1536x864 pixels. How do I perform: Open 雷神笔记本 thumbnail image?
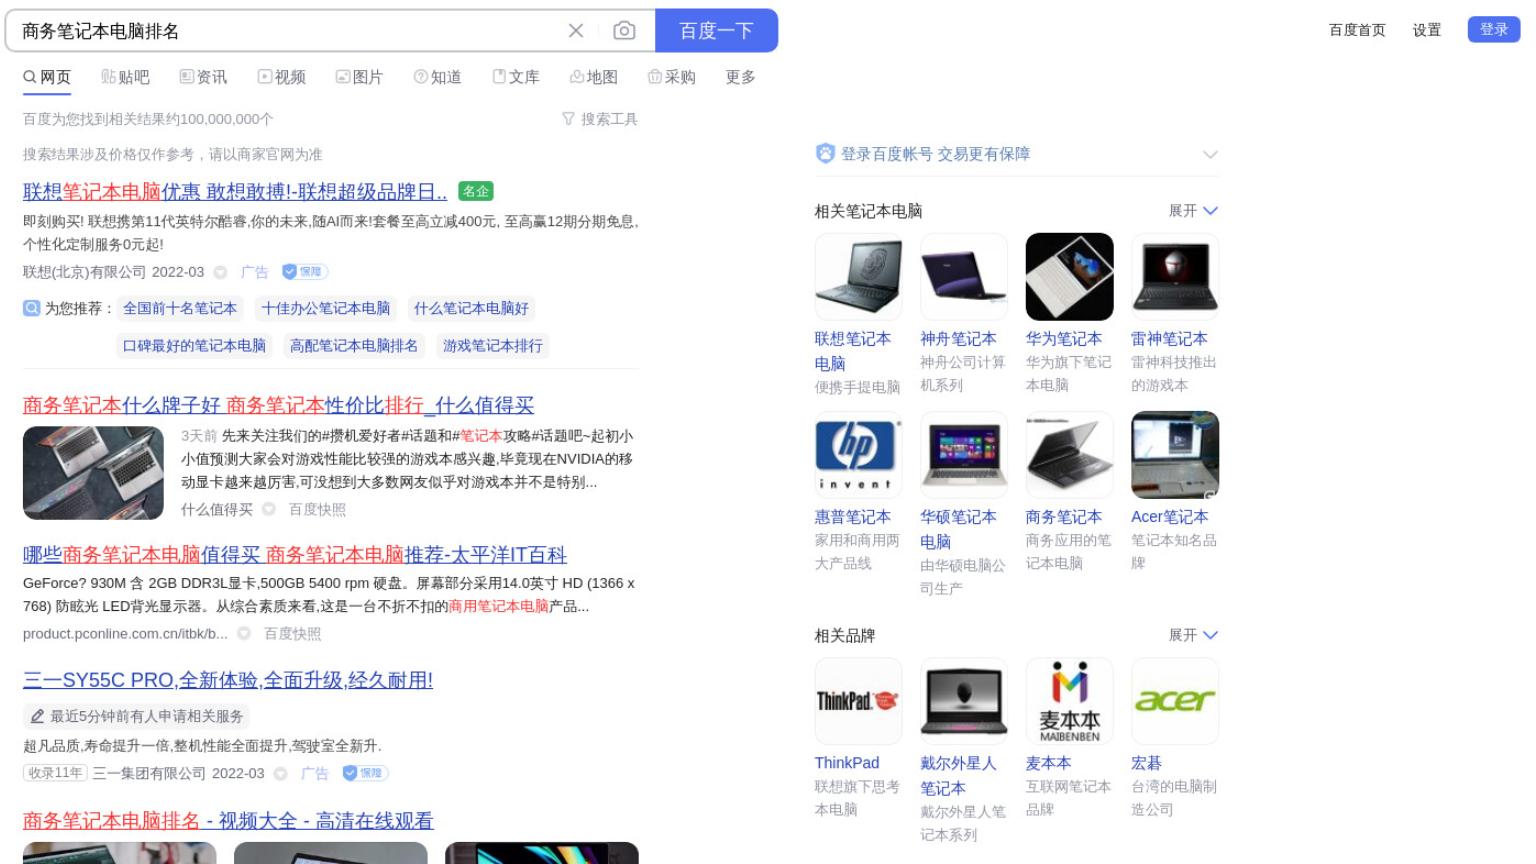1175,277
